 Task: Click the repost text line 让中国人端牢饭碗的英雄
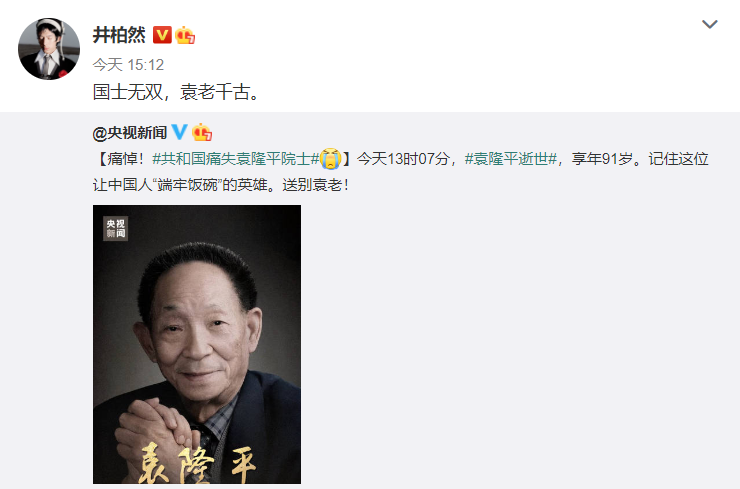tap(183, 185)
